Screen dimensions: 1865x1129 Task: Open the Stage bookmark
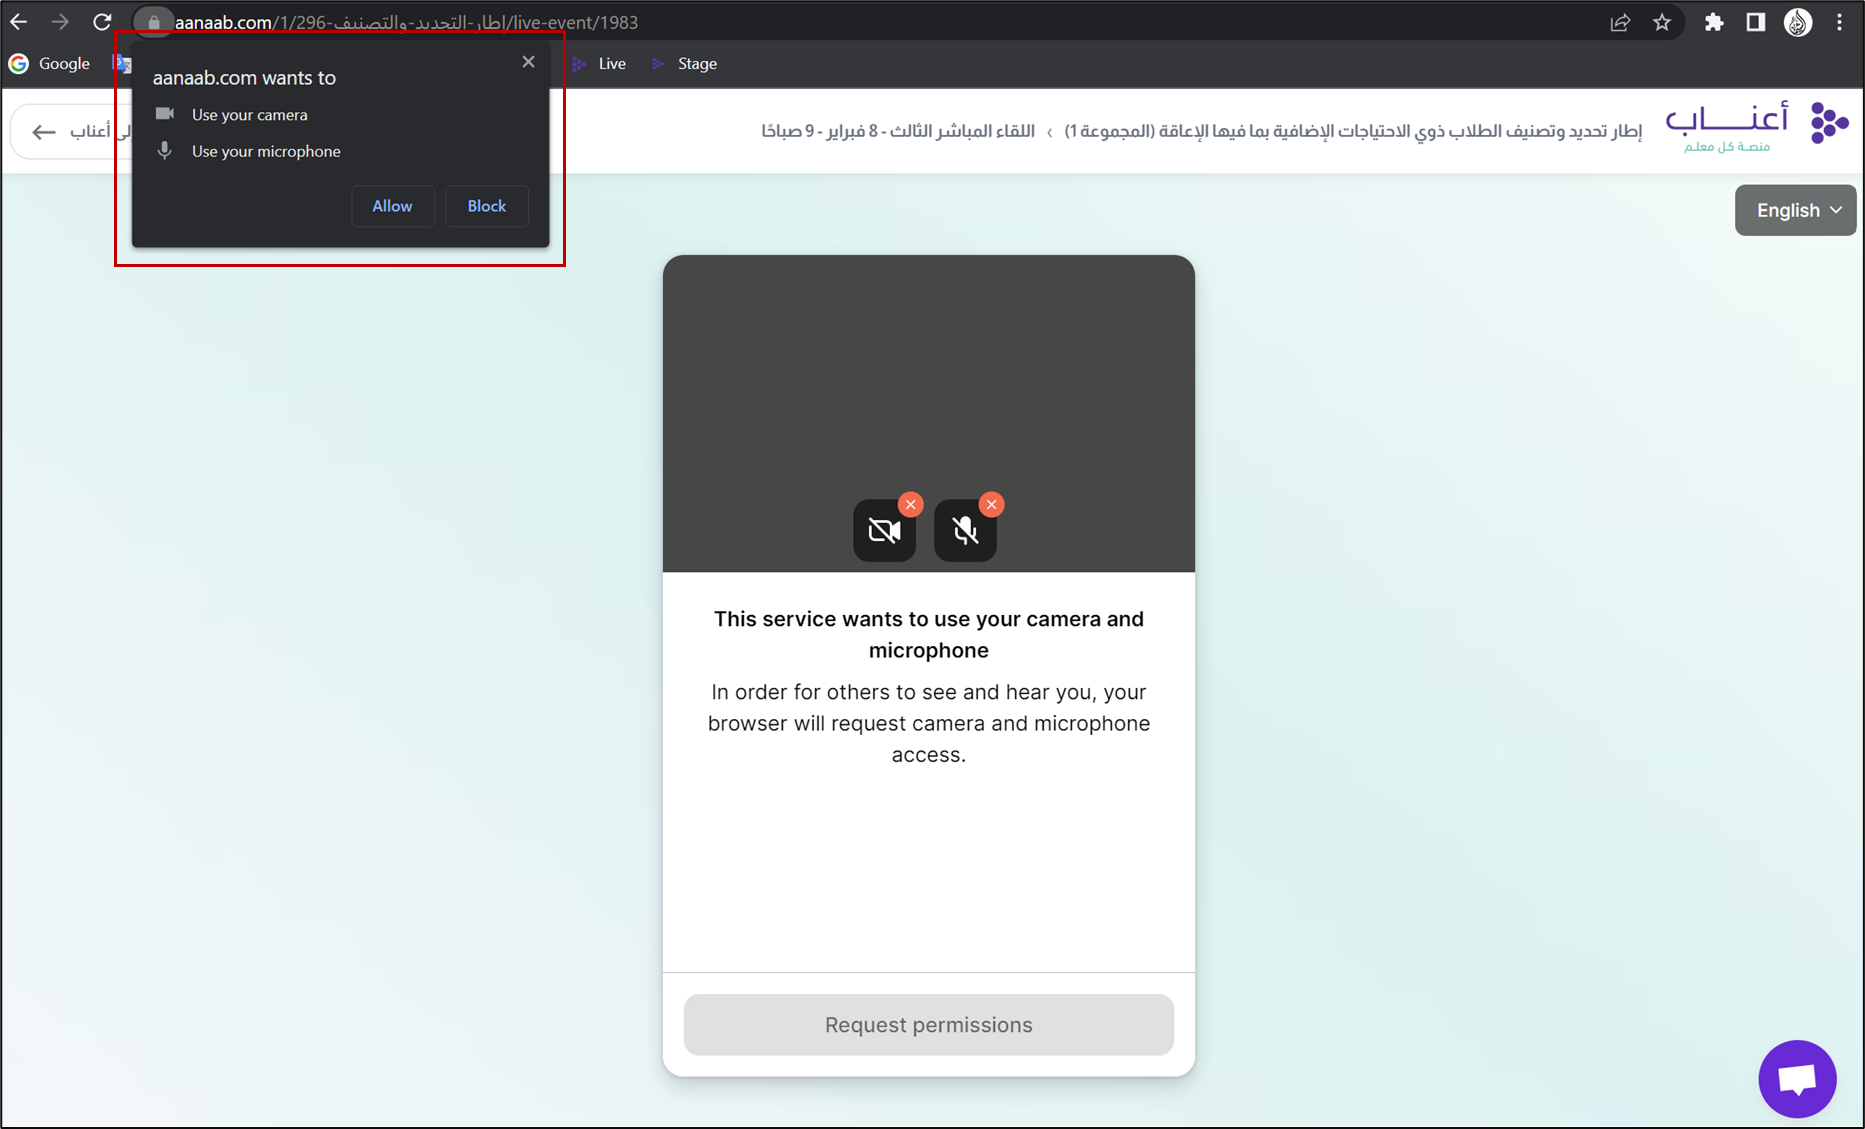click(685, 63)
